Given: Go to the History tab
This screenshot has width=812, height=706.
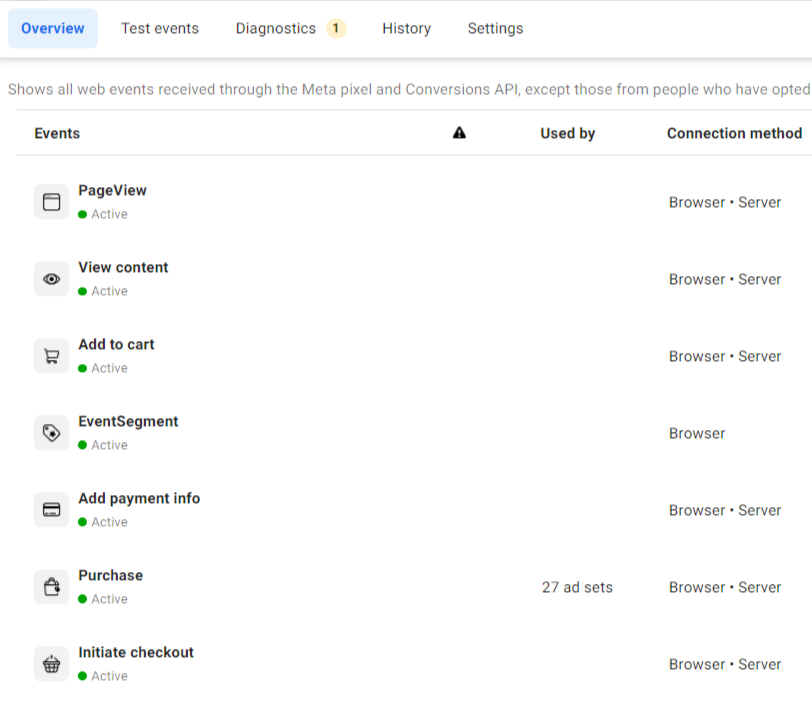Looking at the screenshot, I should [406, 28].
